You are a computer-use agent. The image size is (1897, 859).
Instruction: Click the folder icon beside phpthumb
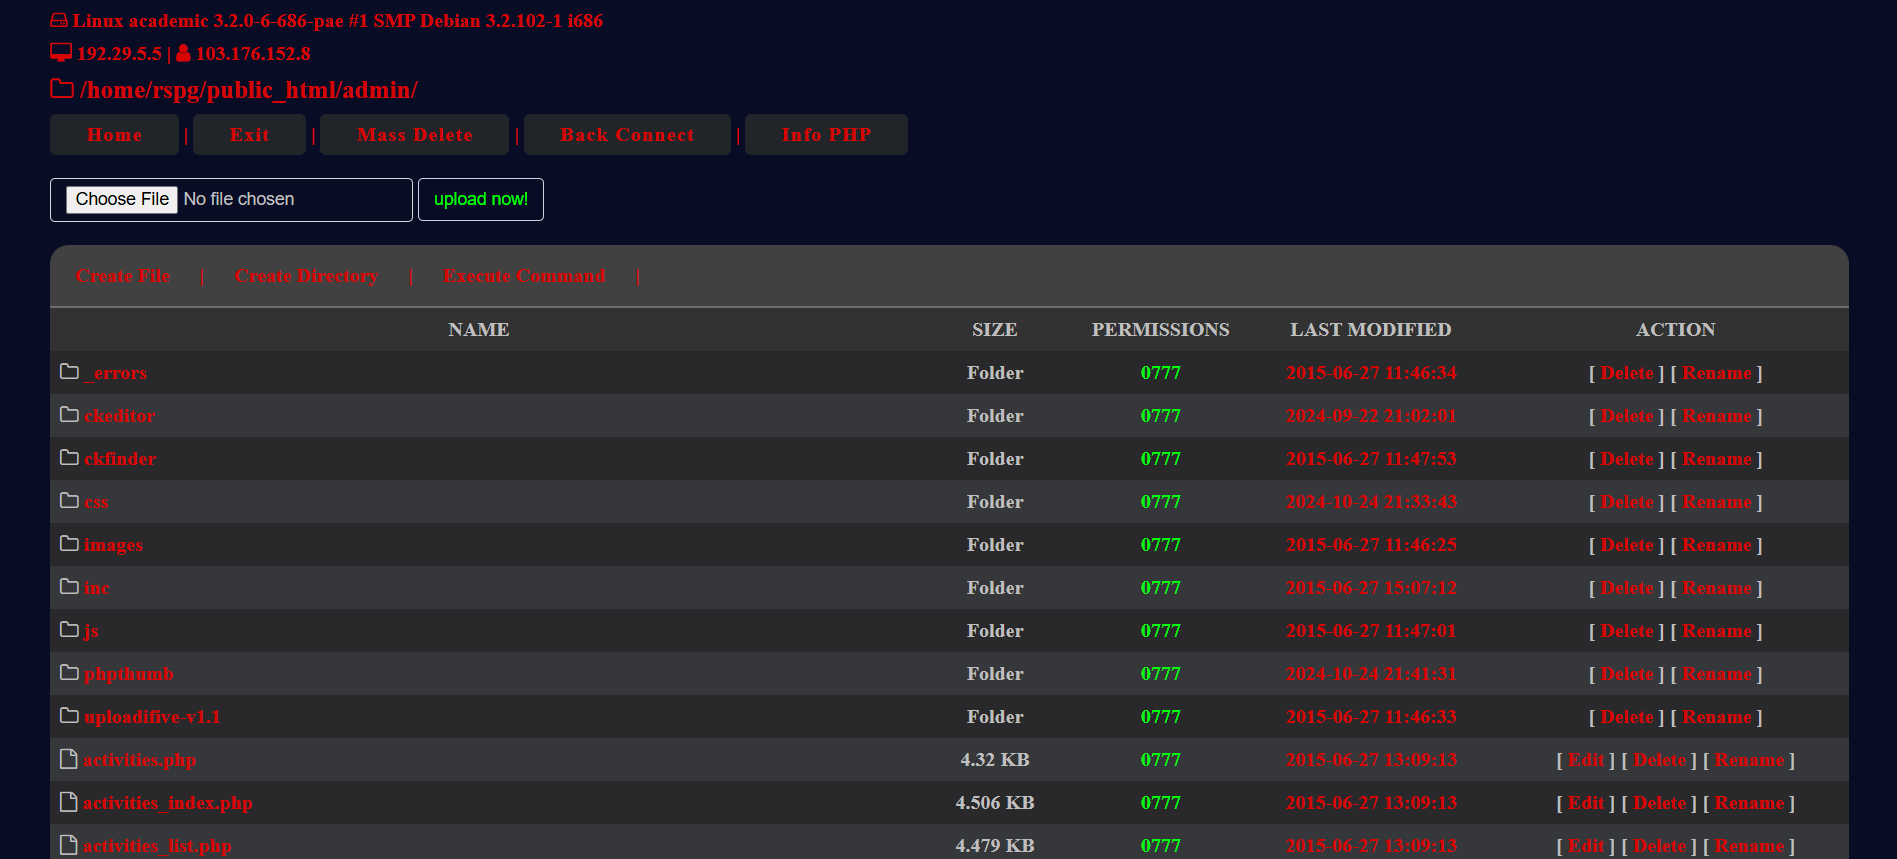click(69, 673)
